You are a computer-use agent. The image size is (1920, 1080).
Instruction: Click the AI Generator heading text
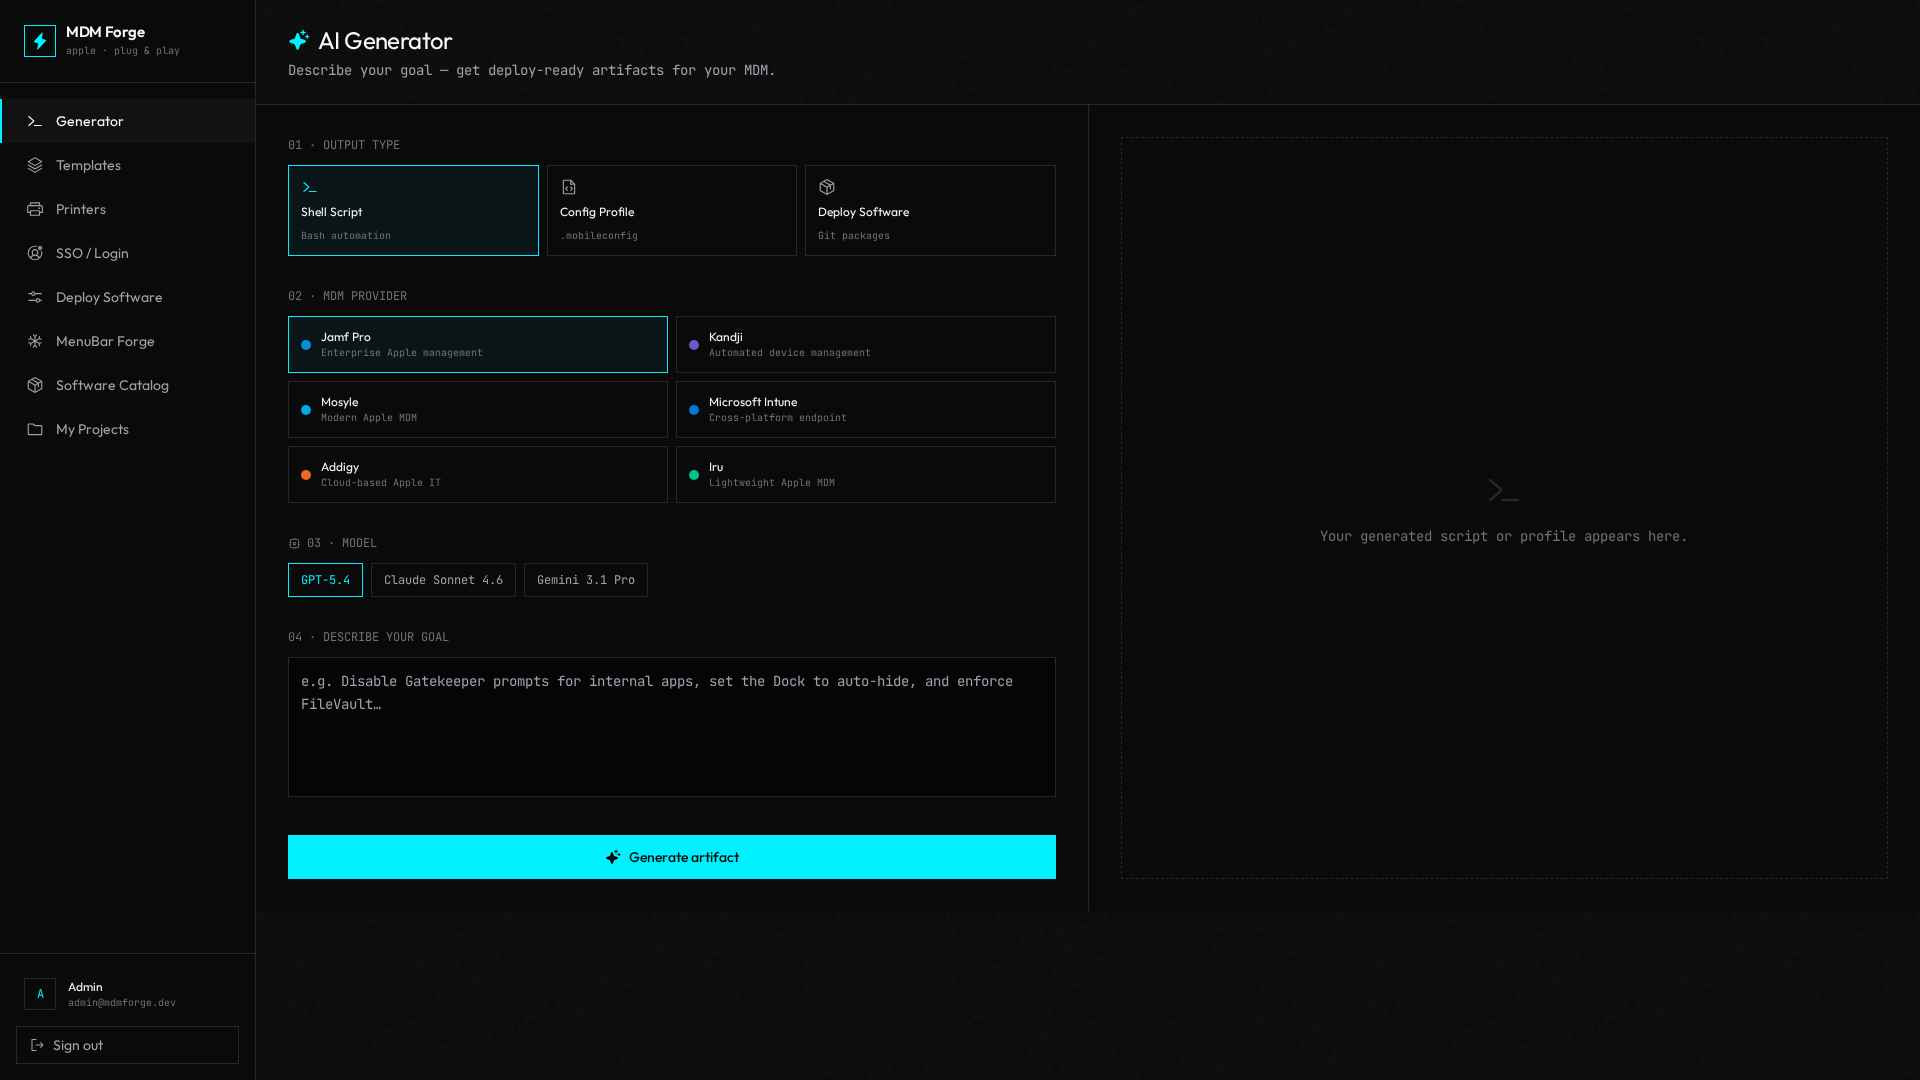[385, 41]
